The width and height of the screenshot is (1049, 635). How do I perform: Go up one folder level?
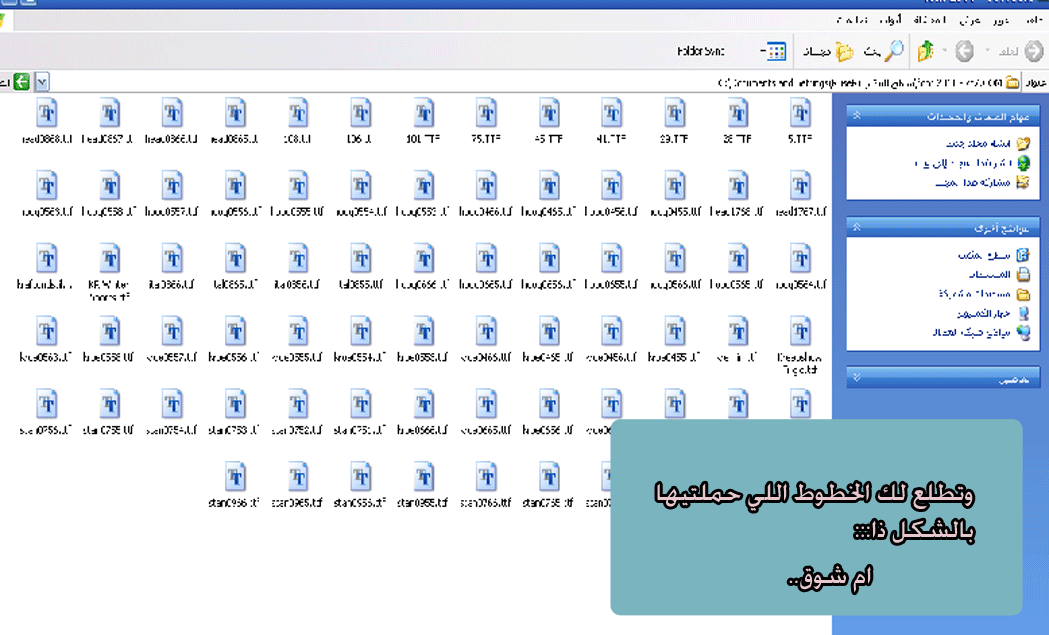926,51
